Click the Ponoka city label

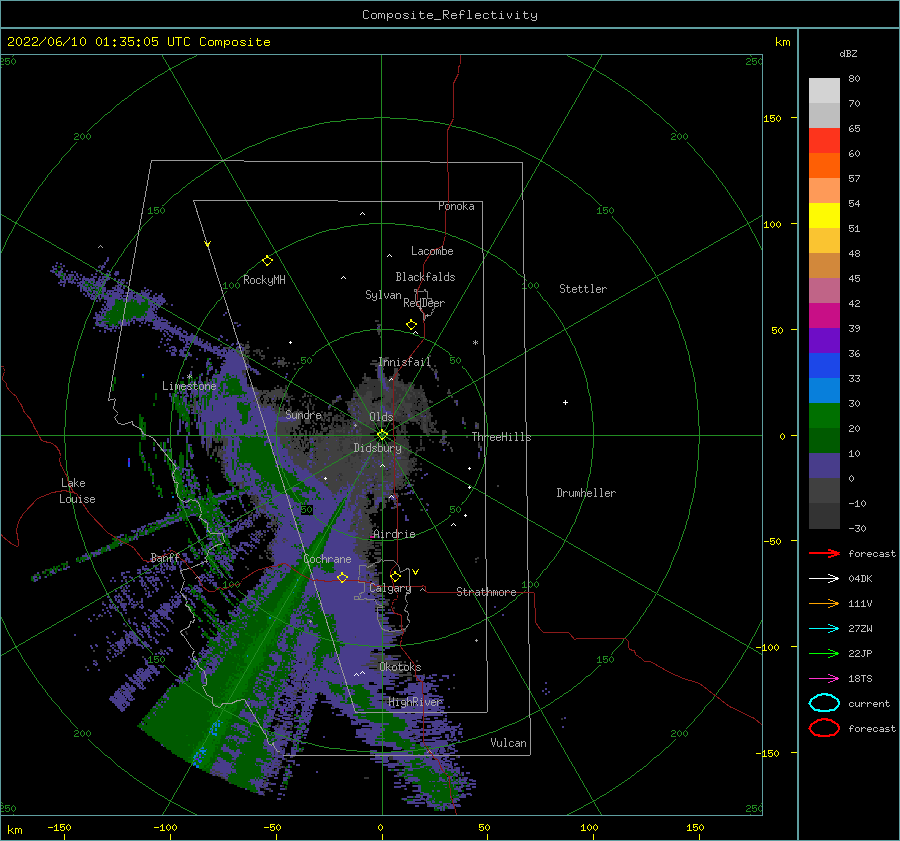[456, 206]
